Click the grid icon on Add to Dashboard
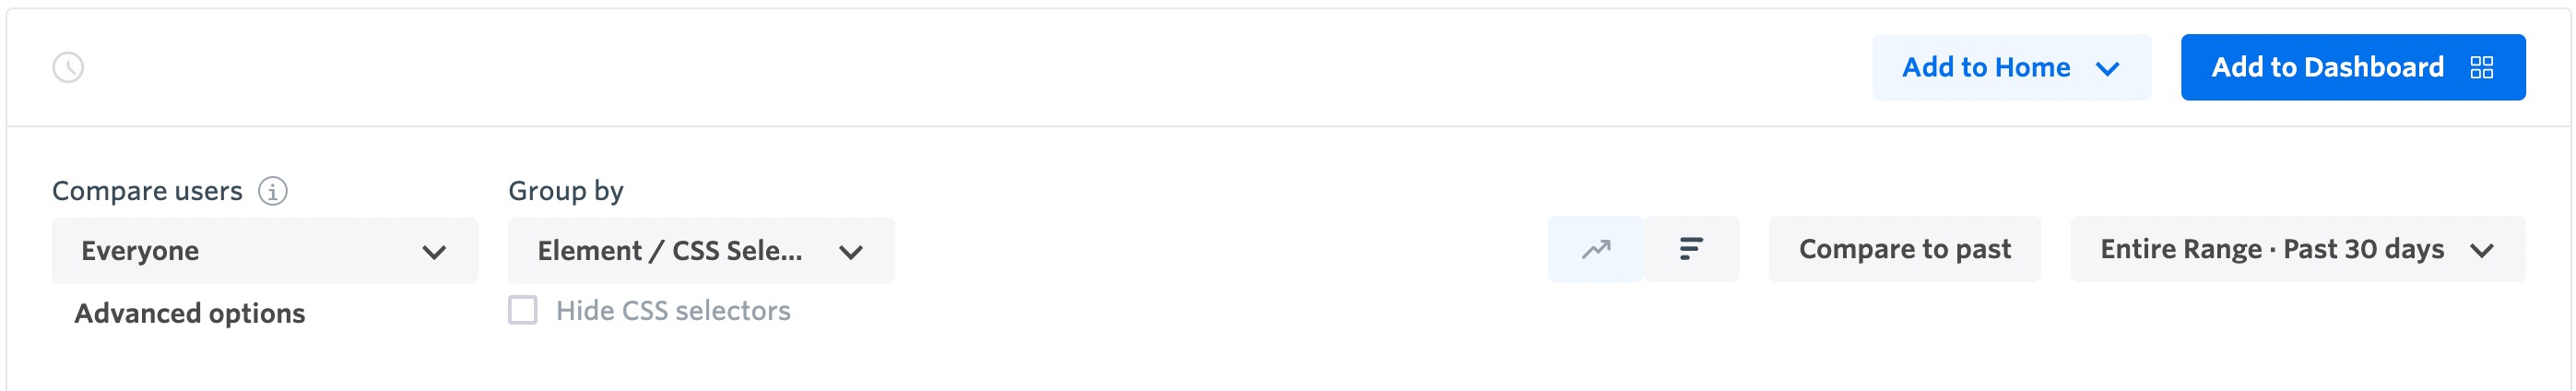Screen dimensions: 2576x391 click(x=2482, y=68)
